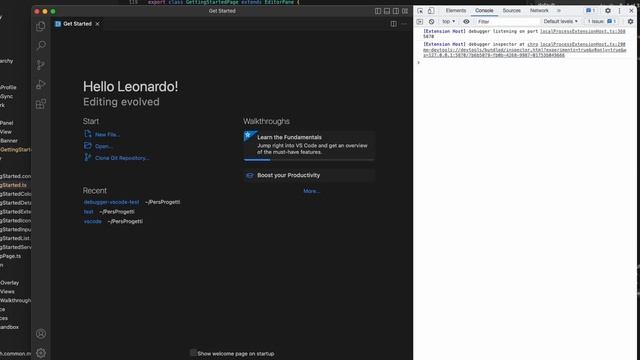Open the Default levels dropdown
This screenshot has width=640, height=360.
(x=560, y=21)
